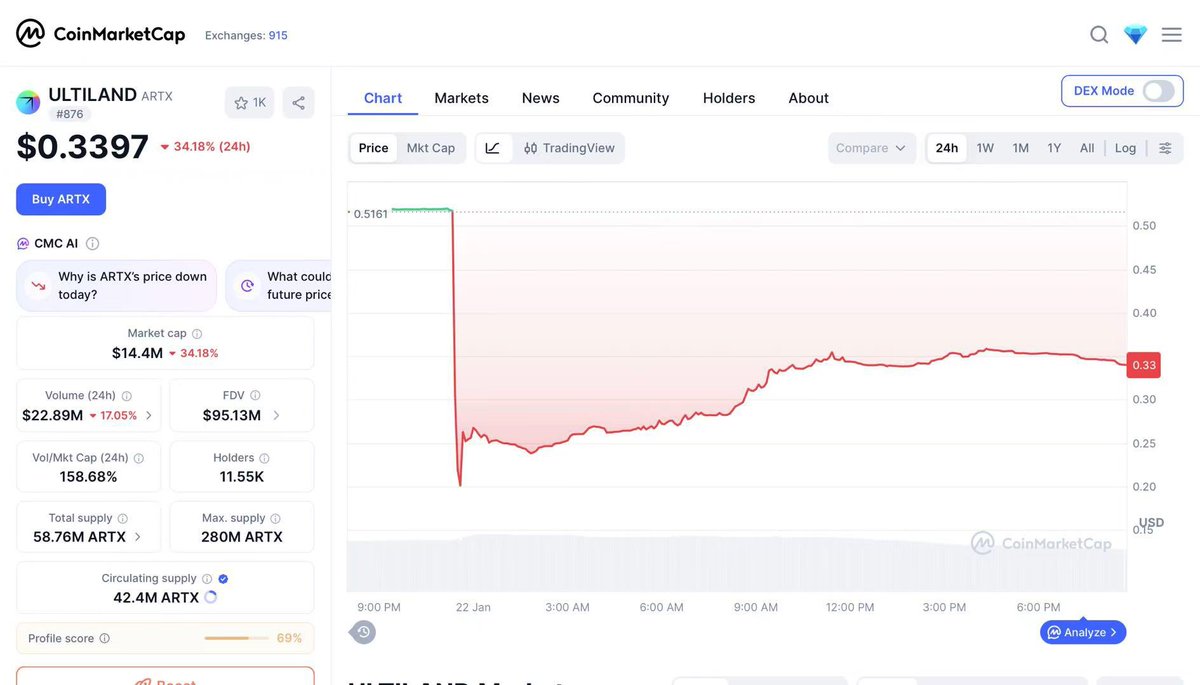The width and height of the screenshot is (1200, 685).
Task: Click the #876 rank badge
Action: click(x=69, y=114)
